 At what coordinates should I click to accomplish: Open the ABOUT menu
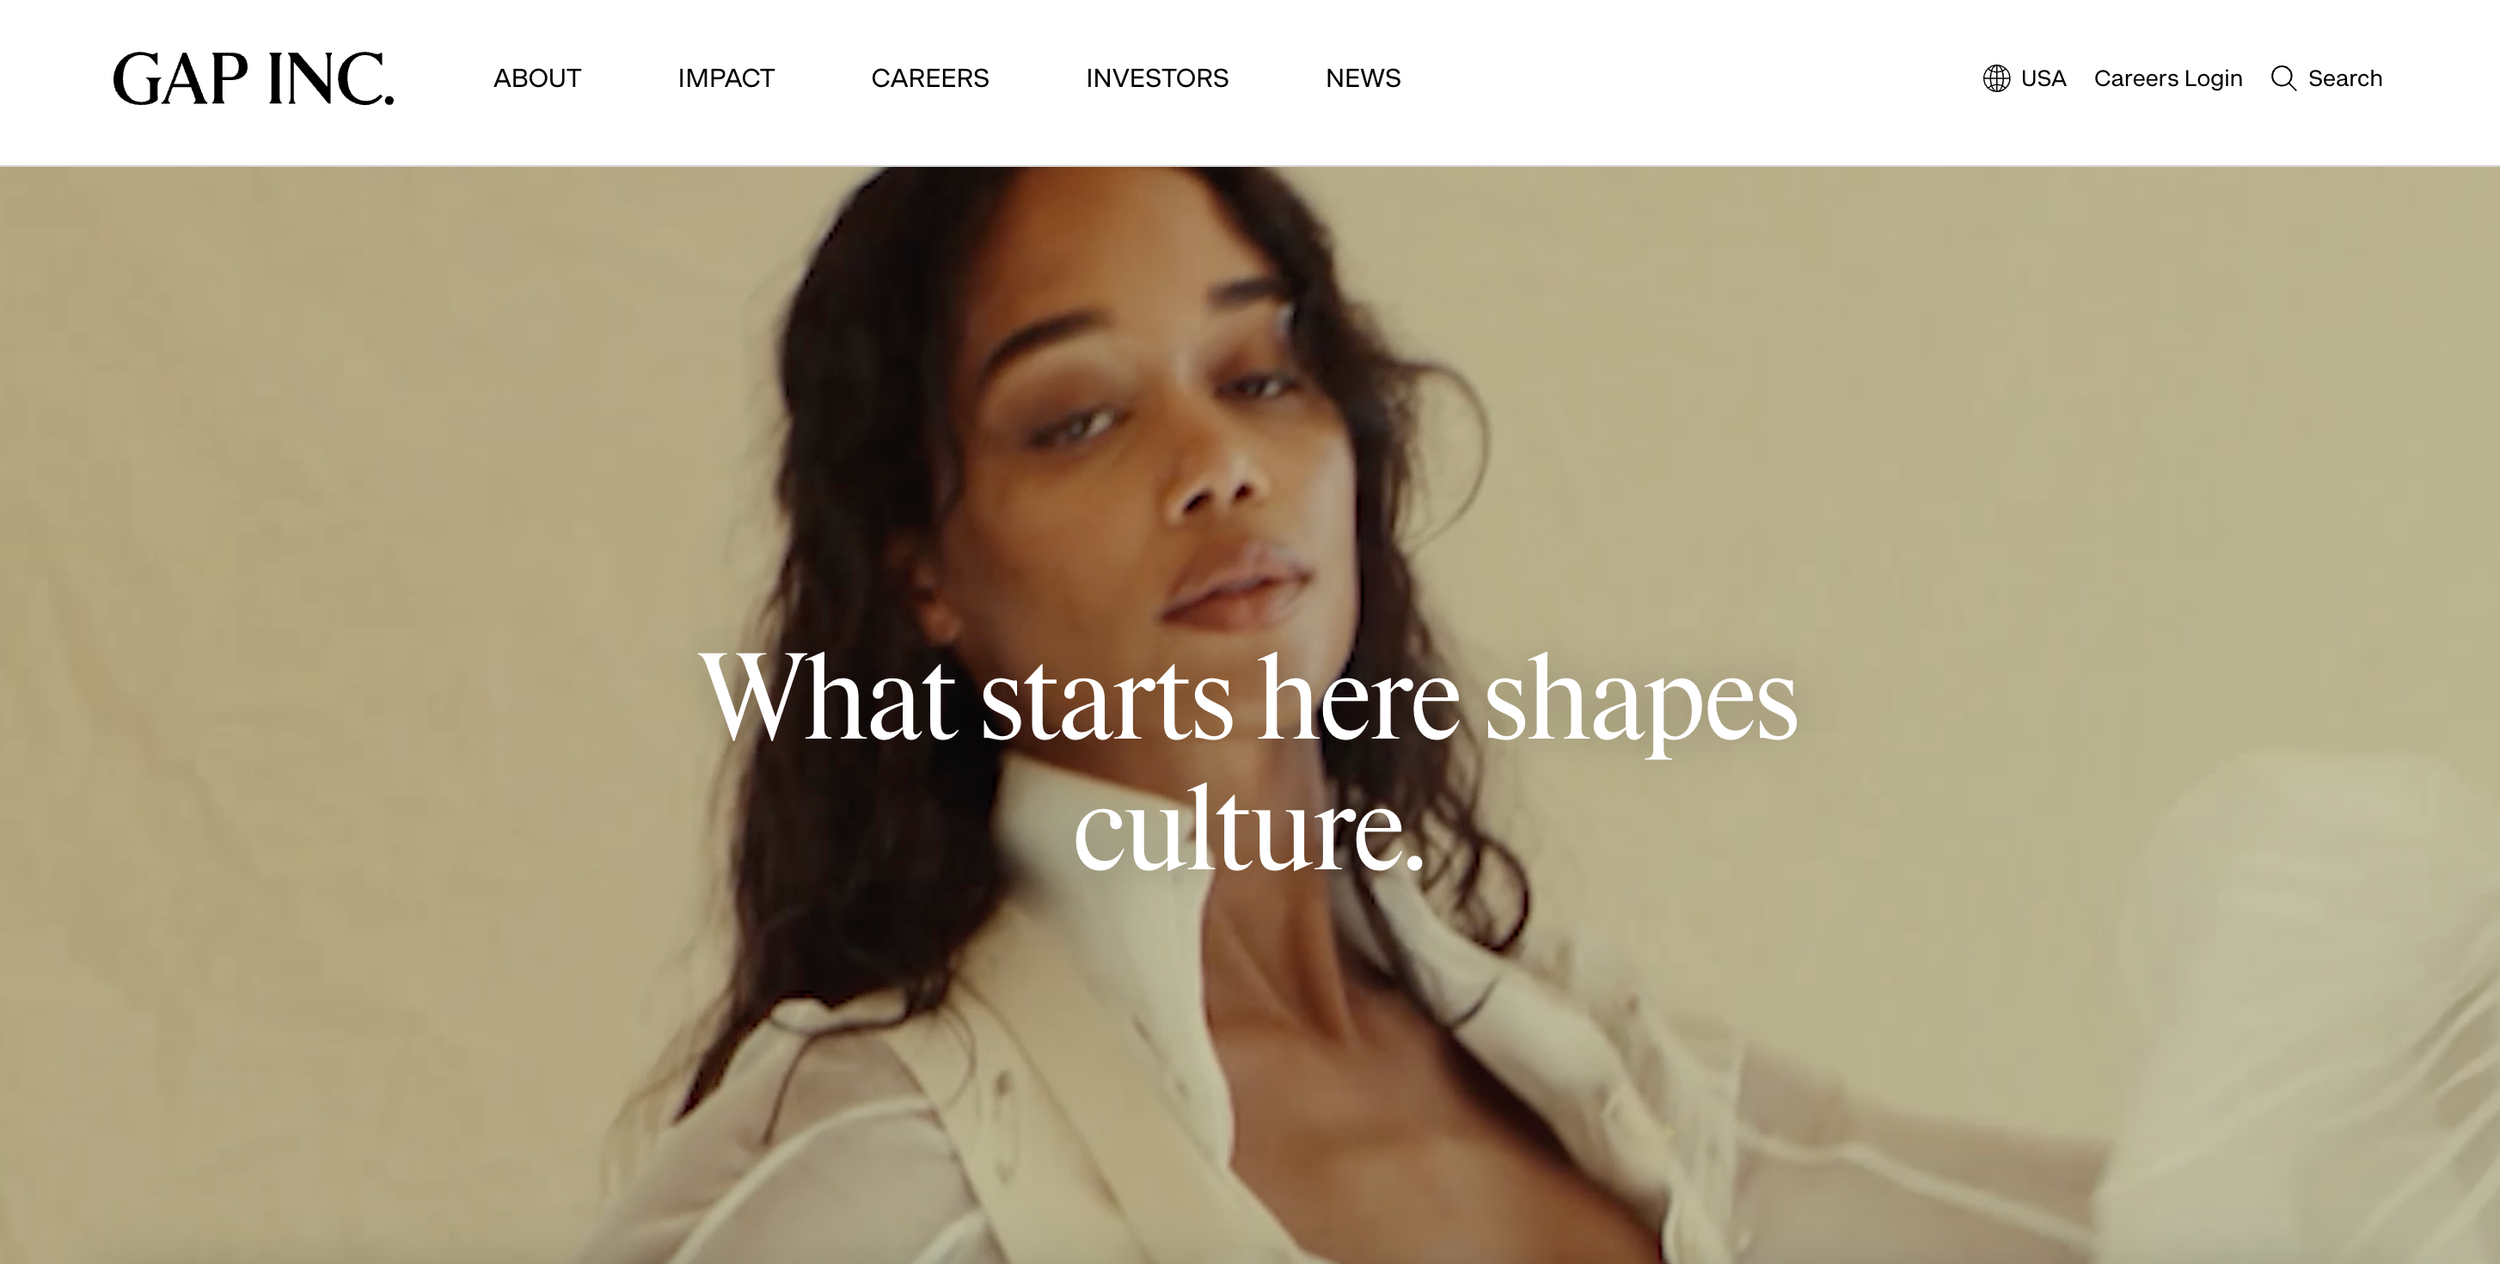[x=537, y=78]
